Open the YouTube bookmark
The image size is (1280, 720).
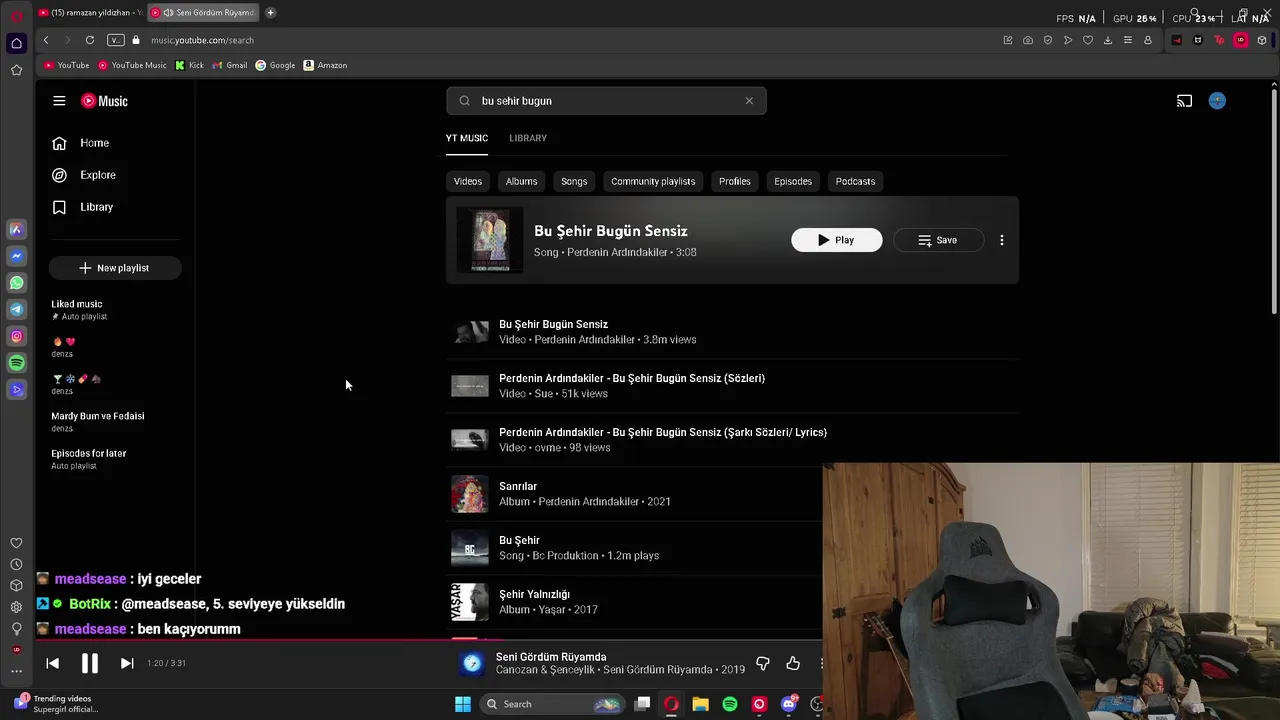point(67,65)
